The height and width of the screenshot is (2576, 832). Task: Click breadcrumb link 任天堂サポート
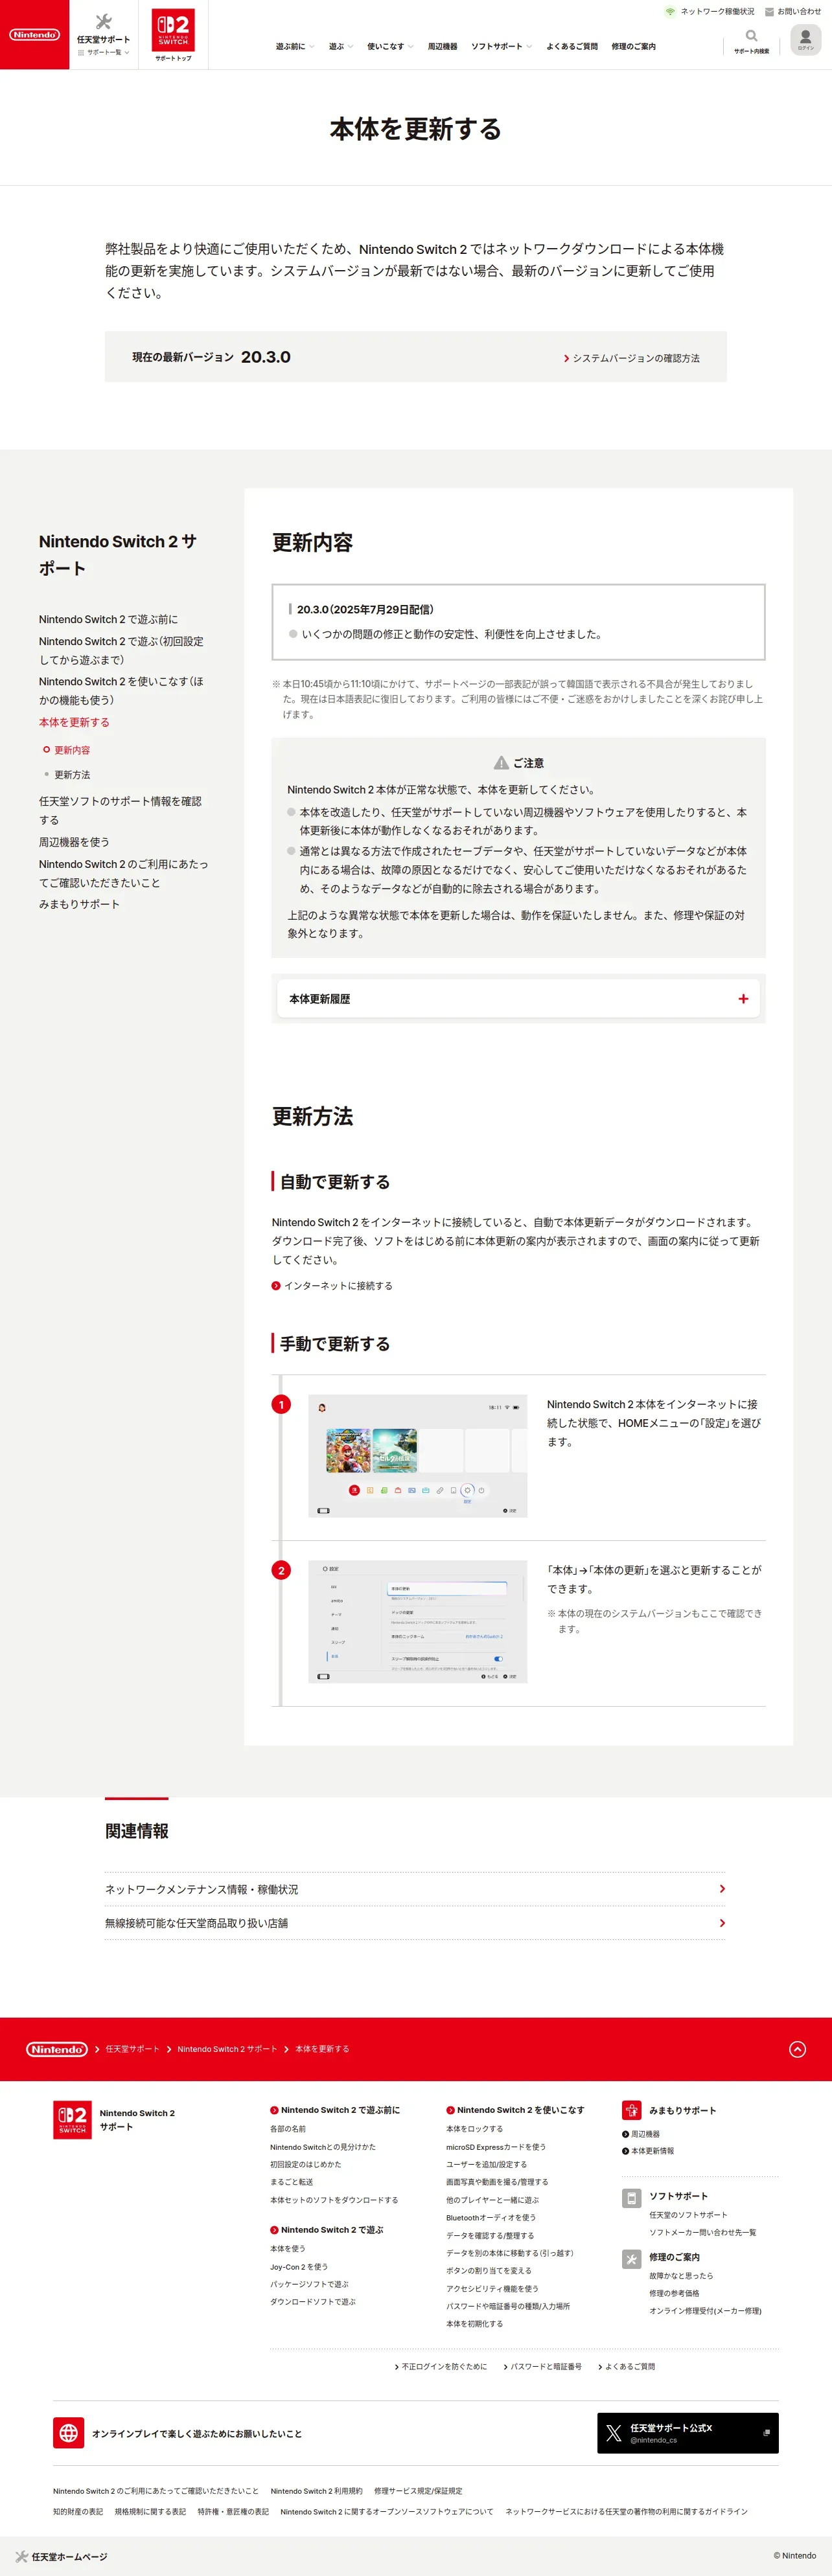[132, 2049]
